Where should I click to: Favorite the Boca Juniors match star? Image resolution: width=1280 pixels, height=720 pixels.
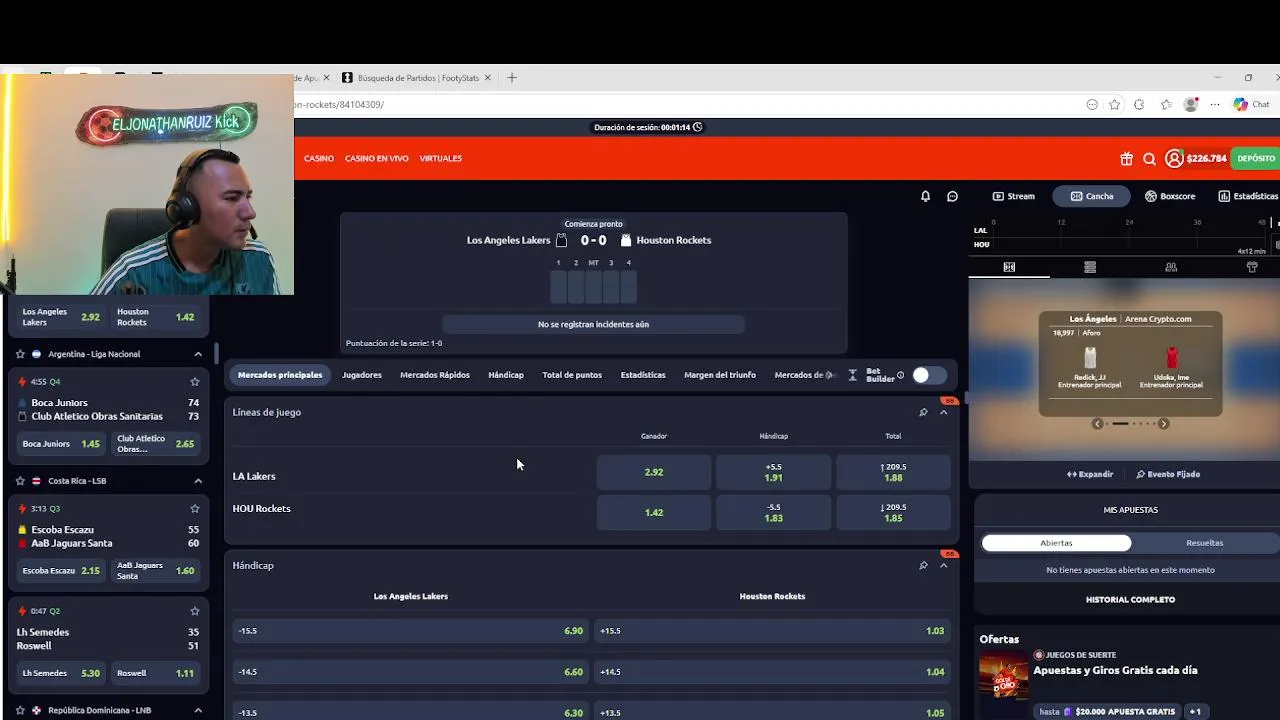(x=195, y=381)
